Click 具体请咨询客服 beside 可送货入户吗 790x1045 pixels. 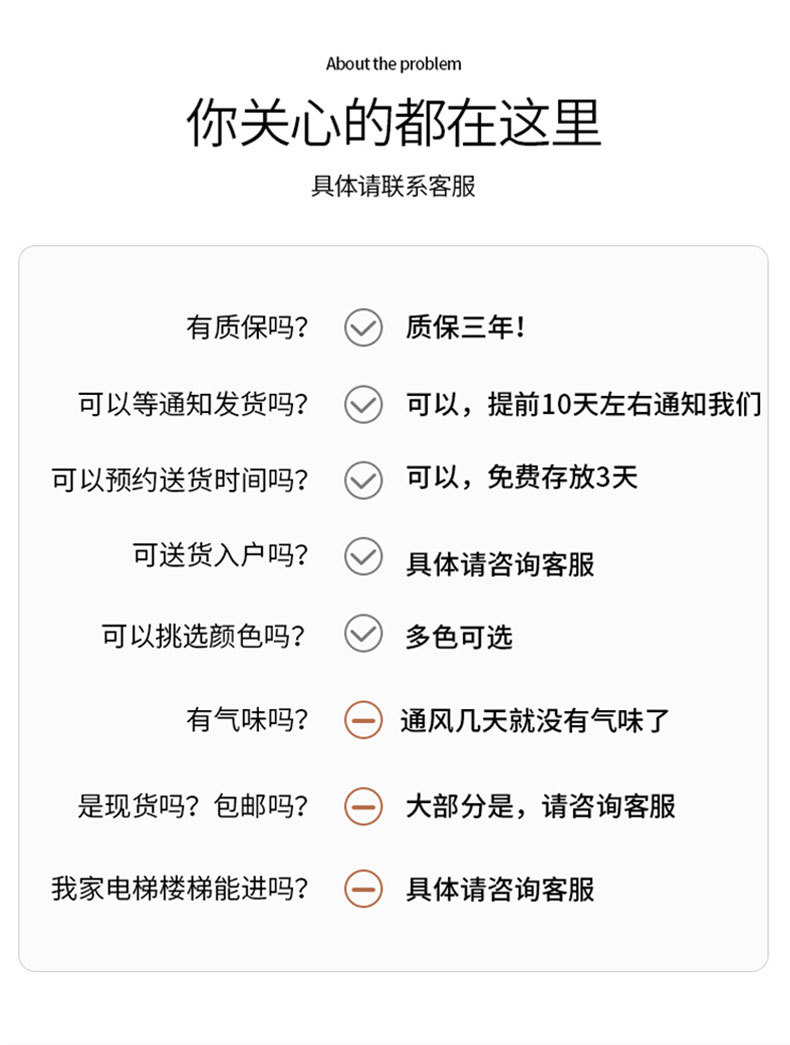pyautogui.click(x=500, y=564)
